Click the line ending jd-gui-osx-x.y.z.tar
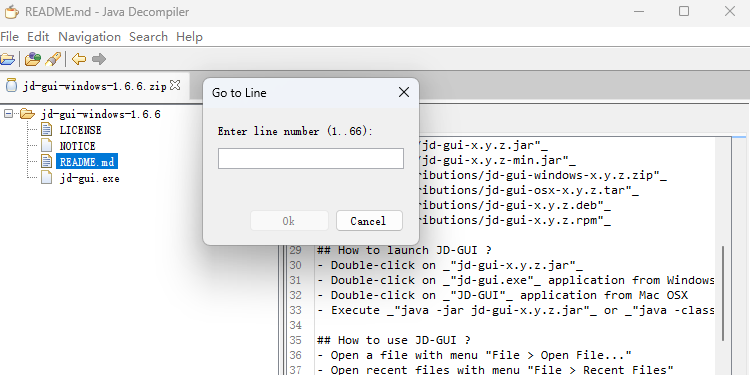The image size is (750, 375). pos(529,190)
